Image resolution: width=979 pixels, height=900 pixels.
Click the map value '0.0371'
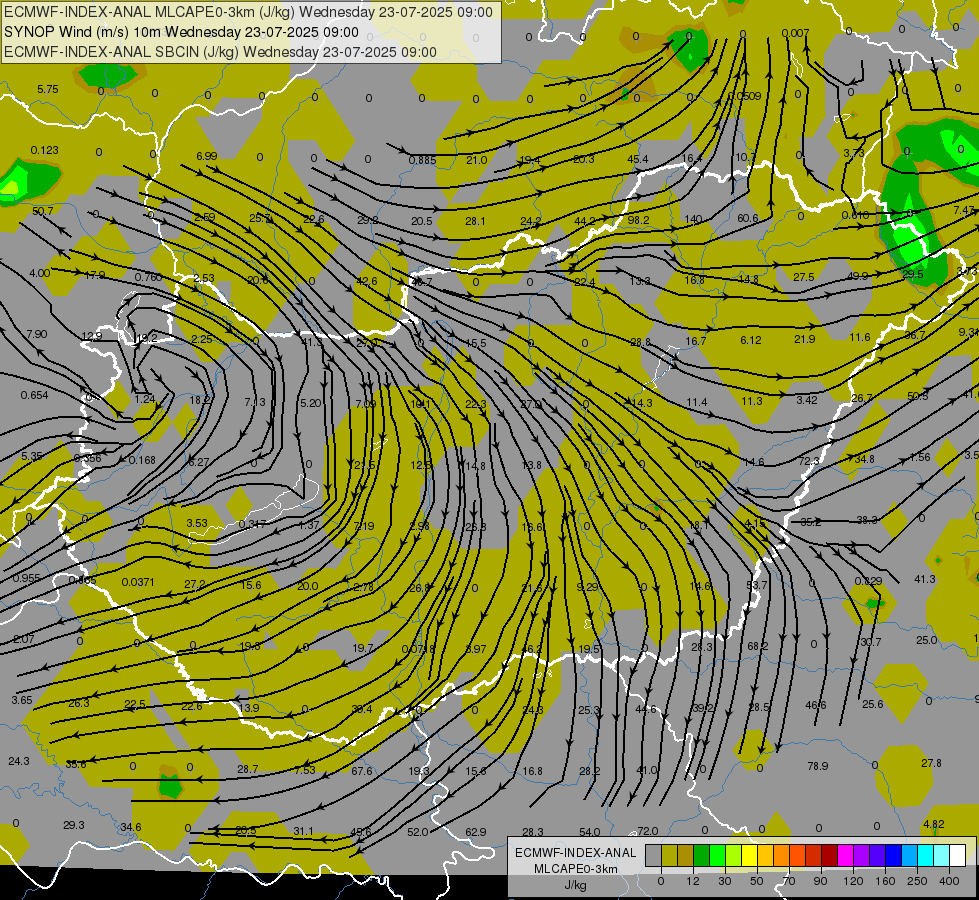[x=138, y=582]
